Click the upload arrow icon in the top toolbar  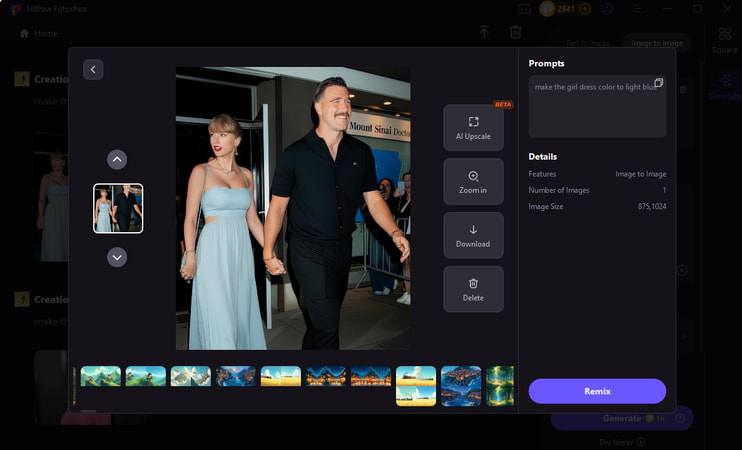(484, 32)
